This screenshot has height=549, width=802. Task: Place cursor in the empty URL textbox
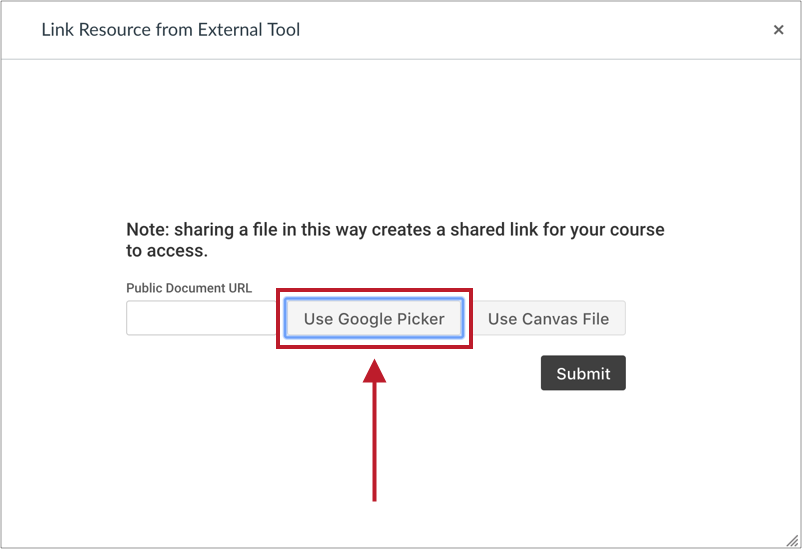202,318
